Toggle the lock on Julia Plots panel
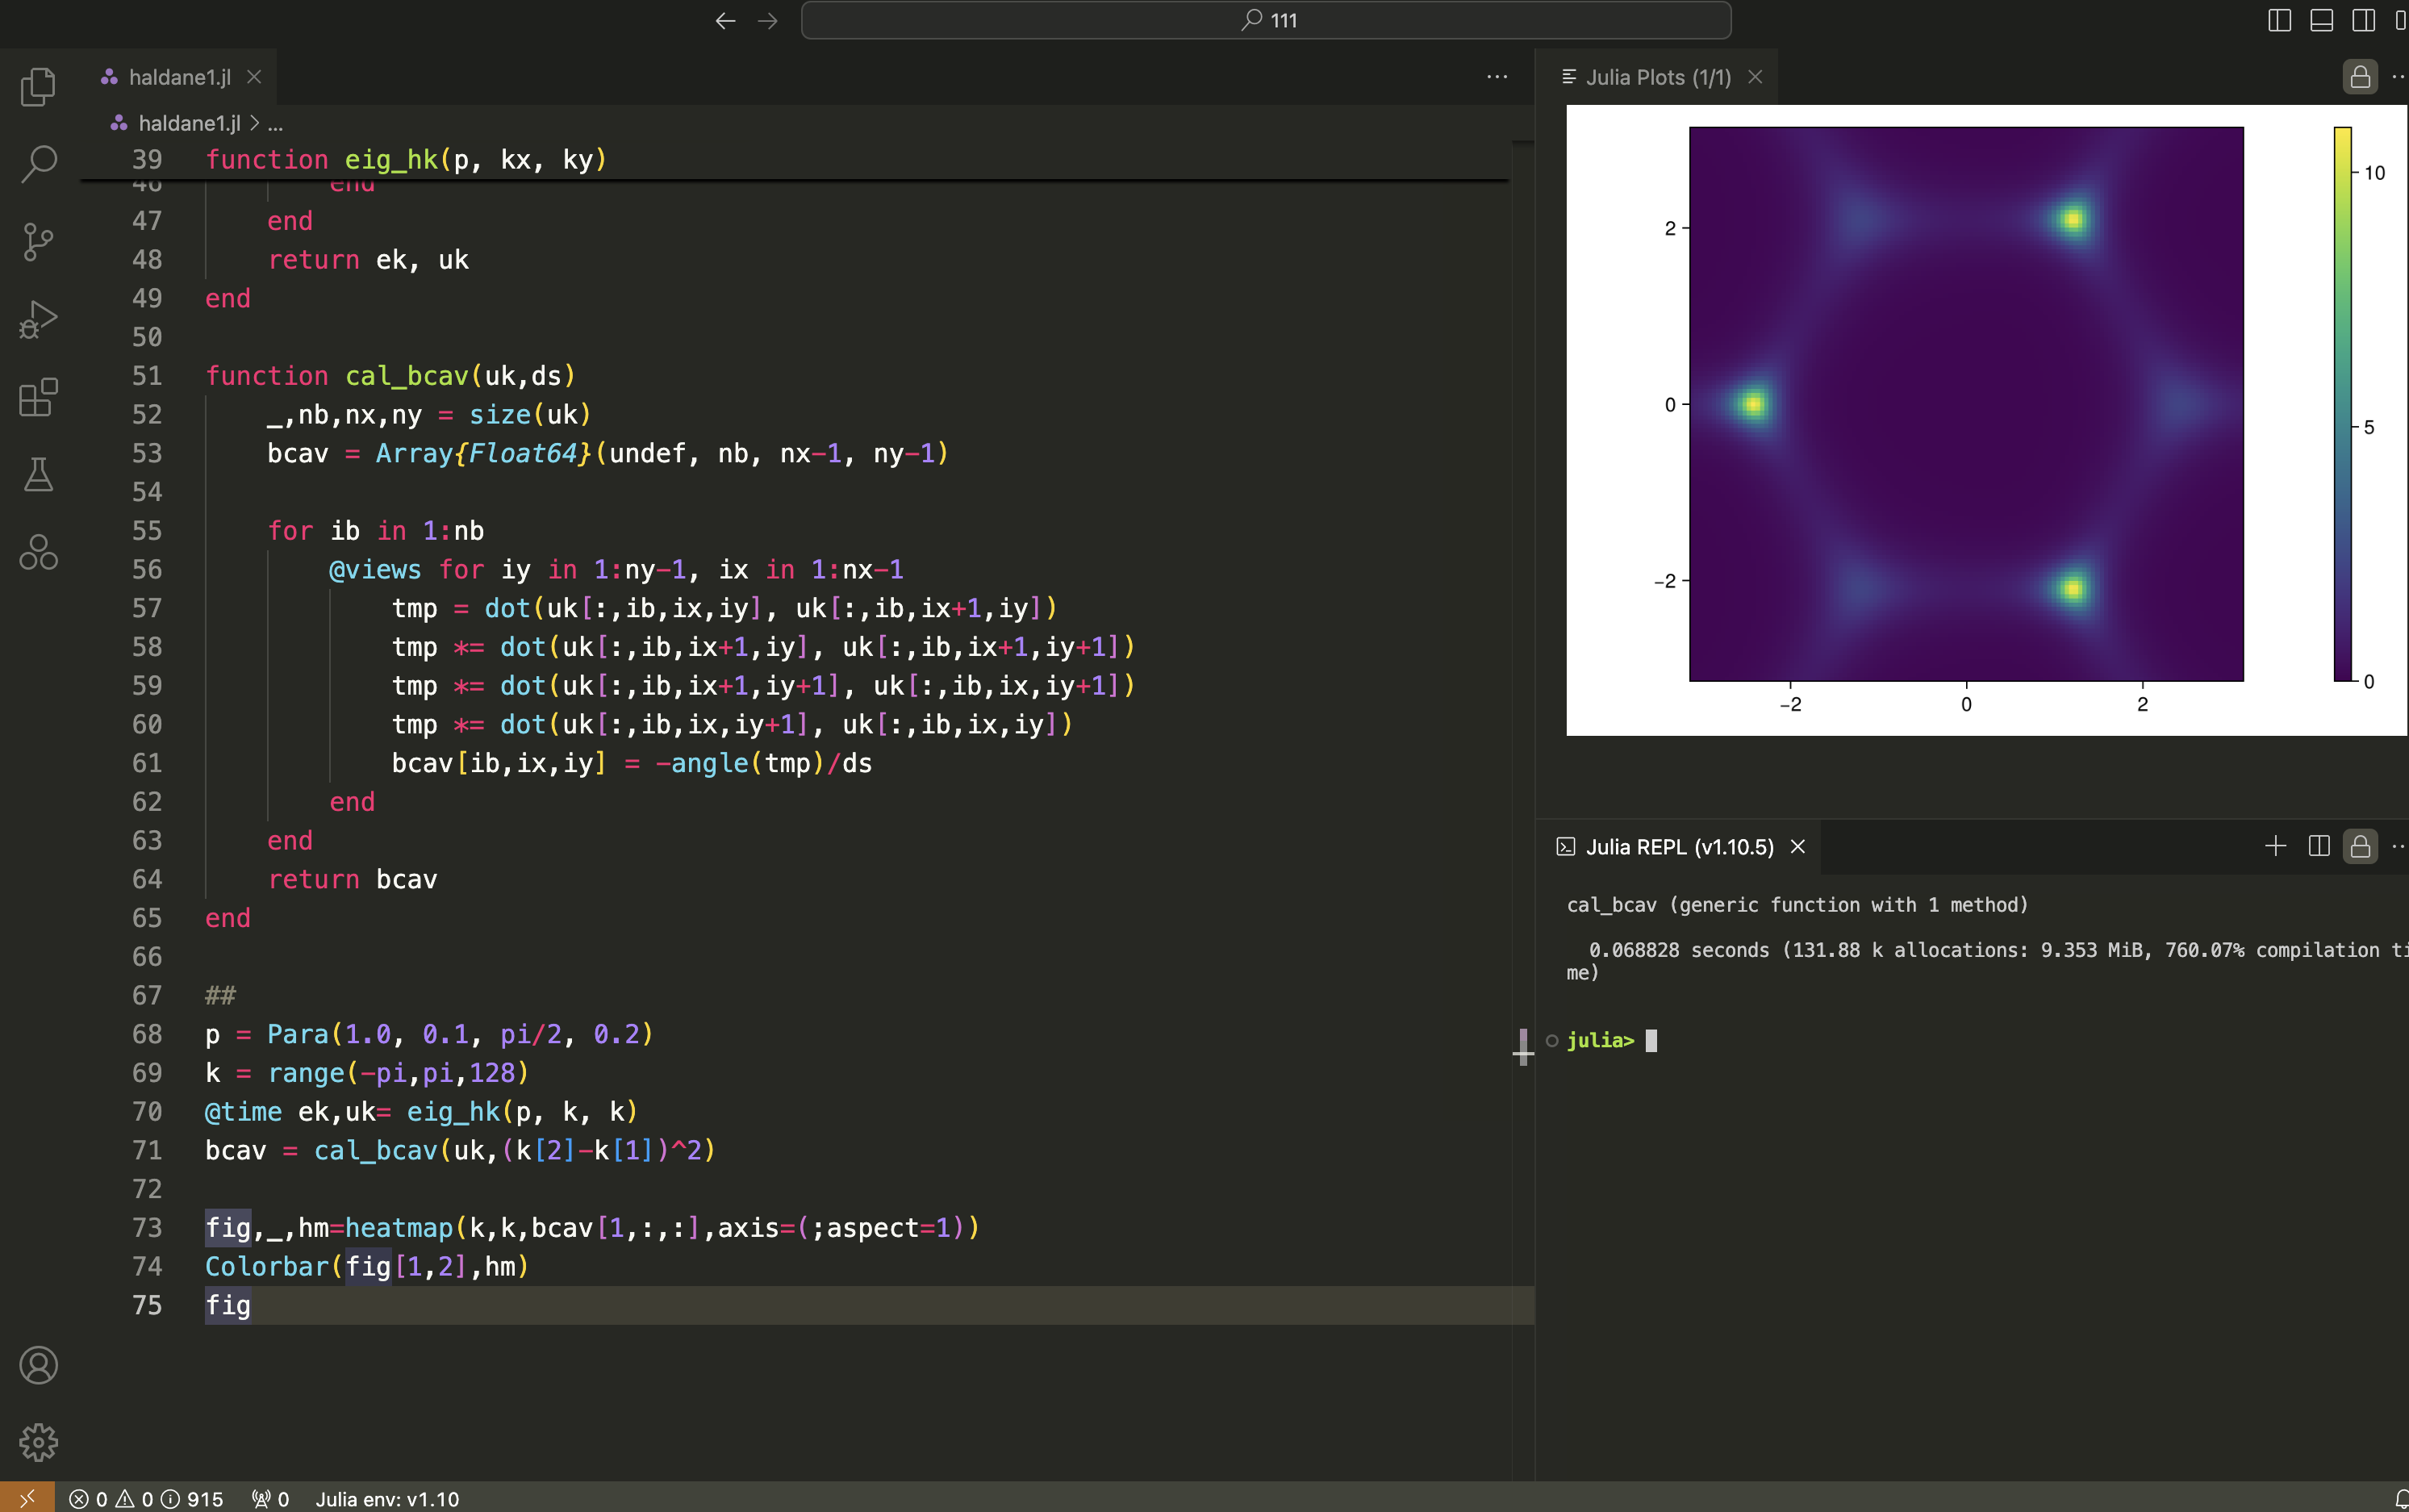The image size is (2409, 1512). [x=2360, y=77]
